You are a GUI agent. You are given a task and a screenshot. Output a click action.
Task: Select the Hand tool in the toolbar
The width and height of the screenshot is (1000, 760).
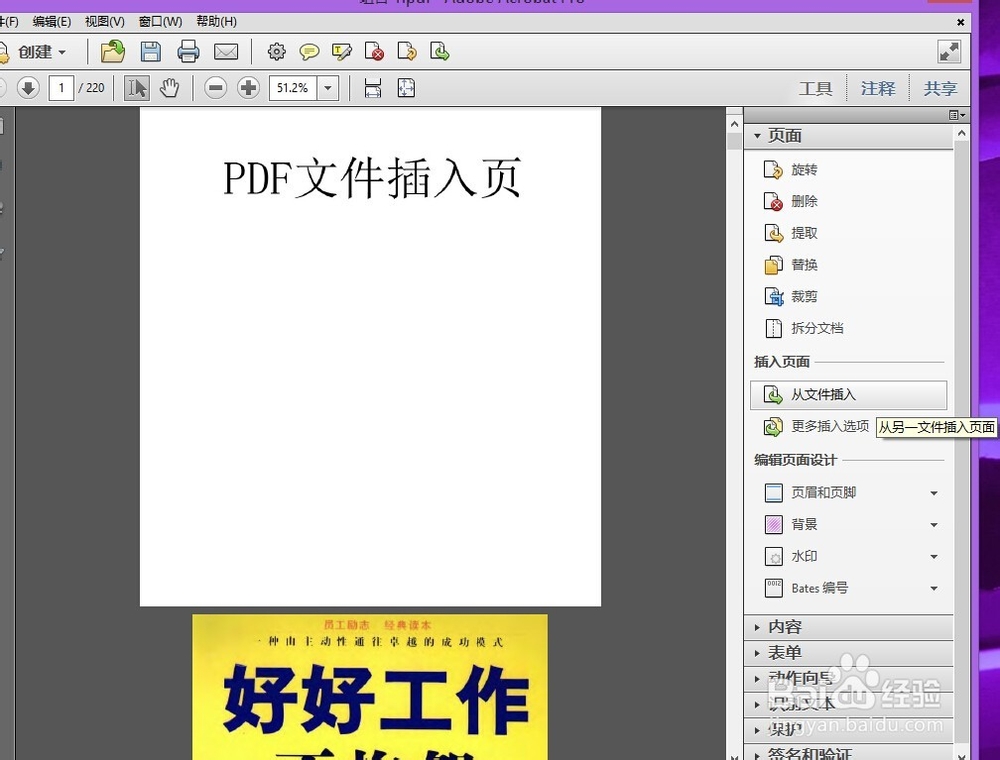170,88
